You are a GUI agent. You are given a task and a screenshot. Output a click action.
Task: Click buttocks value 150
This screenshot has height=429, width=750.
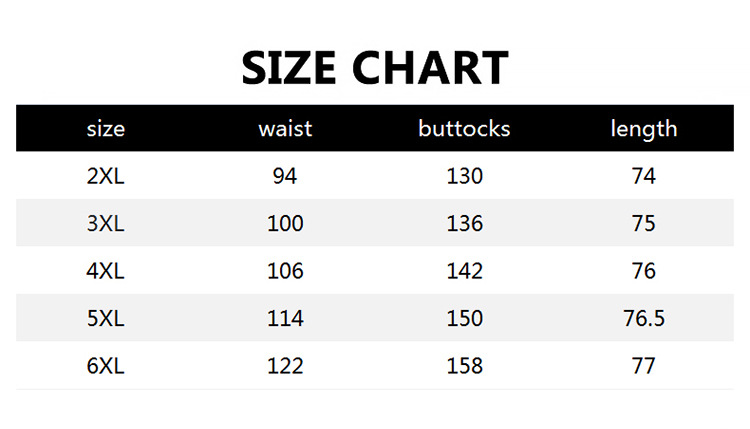point(464,319)
